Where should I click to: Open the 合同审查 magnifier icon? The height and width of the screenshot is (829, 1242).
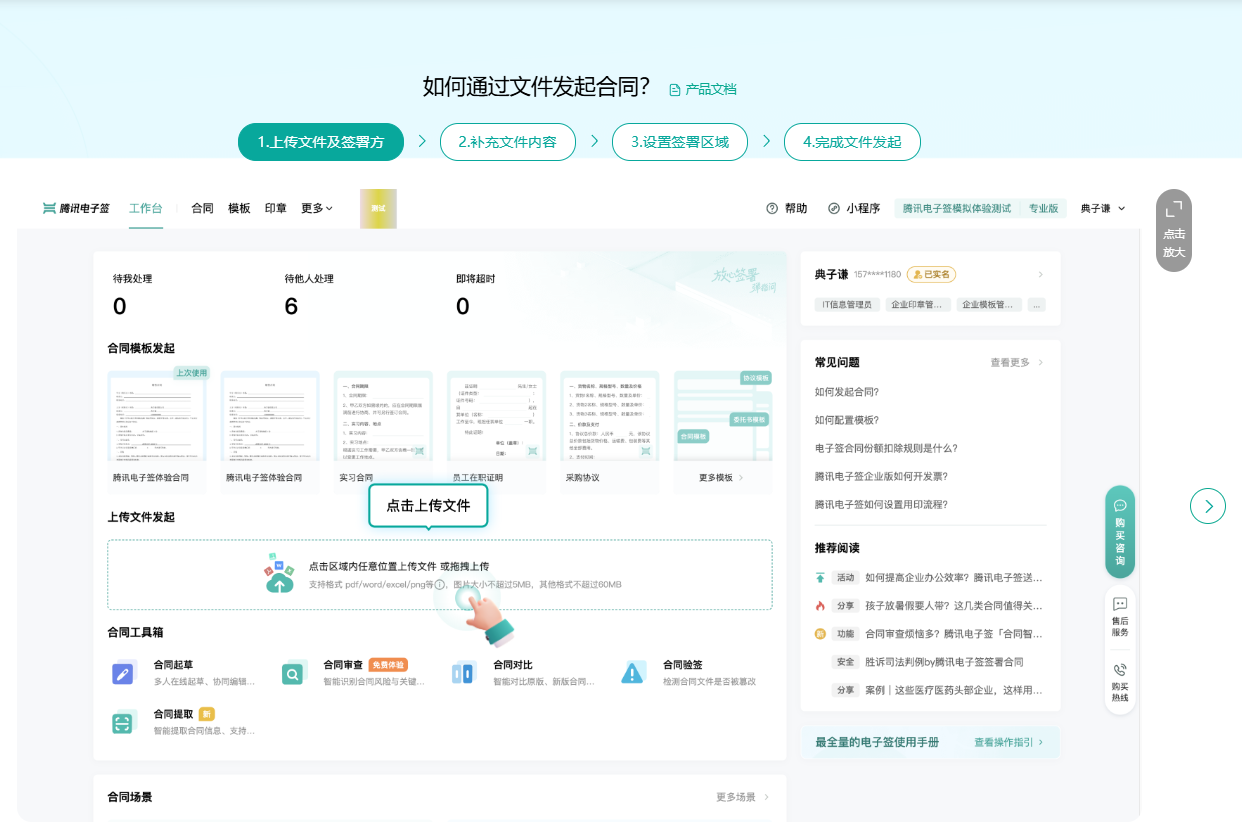click(292, 673)
